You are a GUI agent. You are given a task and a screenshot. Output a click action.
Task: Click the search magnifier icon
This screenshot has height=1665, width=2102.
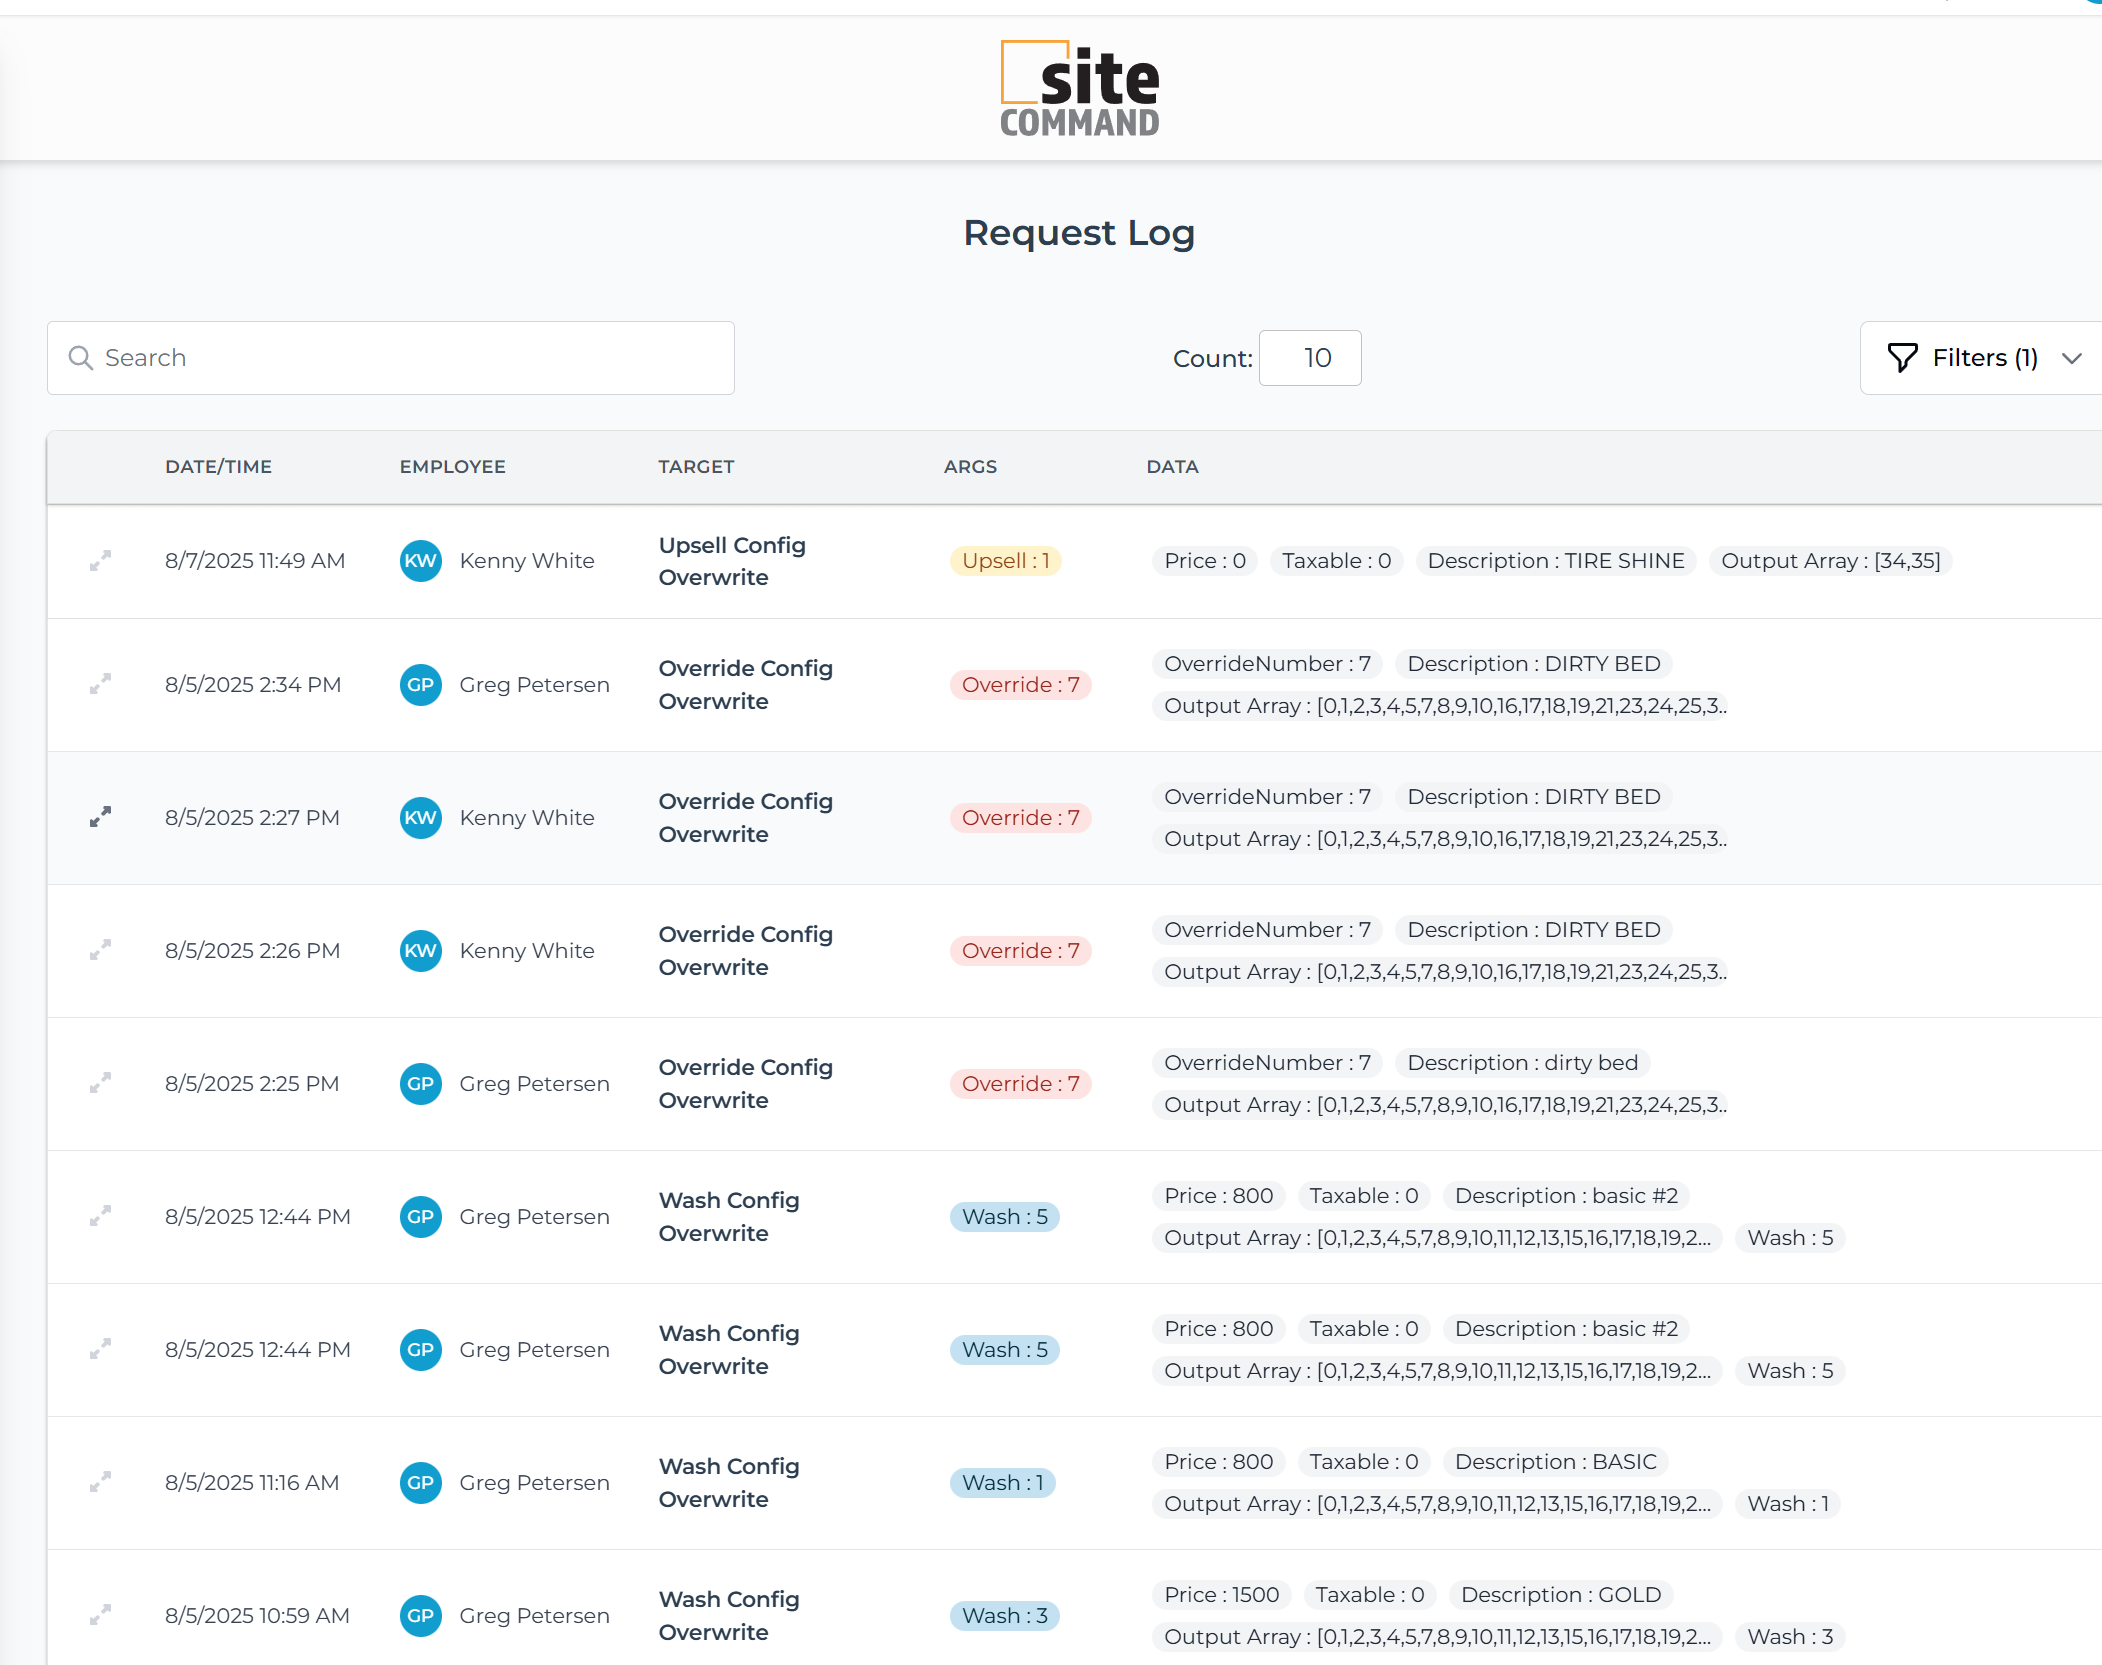pyautogui.click(x=80, y=358)
